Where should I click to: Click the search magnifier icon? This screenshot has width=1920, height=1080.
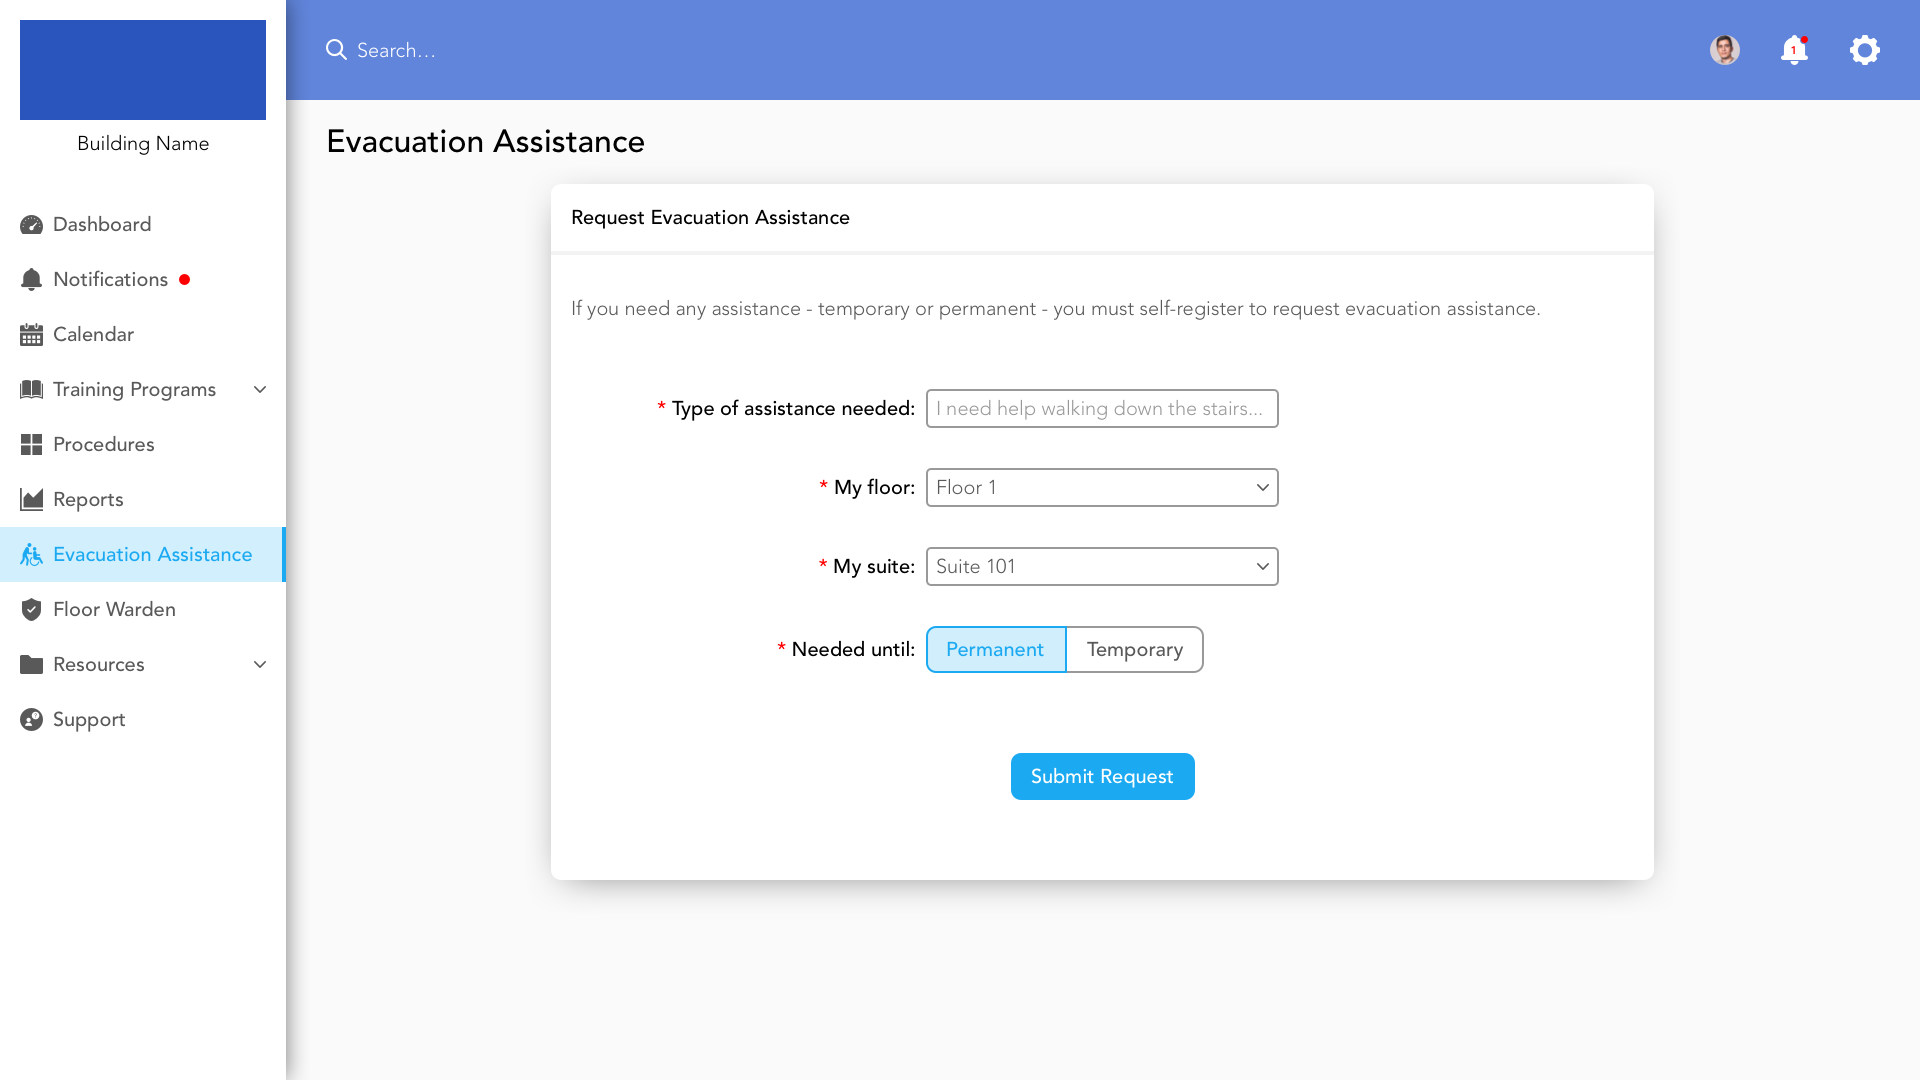(x=336, y=50)
